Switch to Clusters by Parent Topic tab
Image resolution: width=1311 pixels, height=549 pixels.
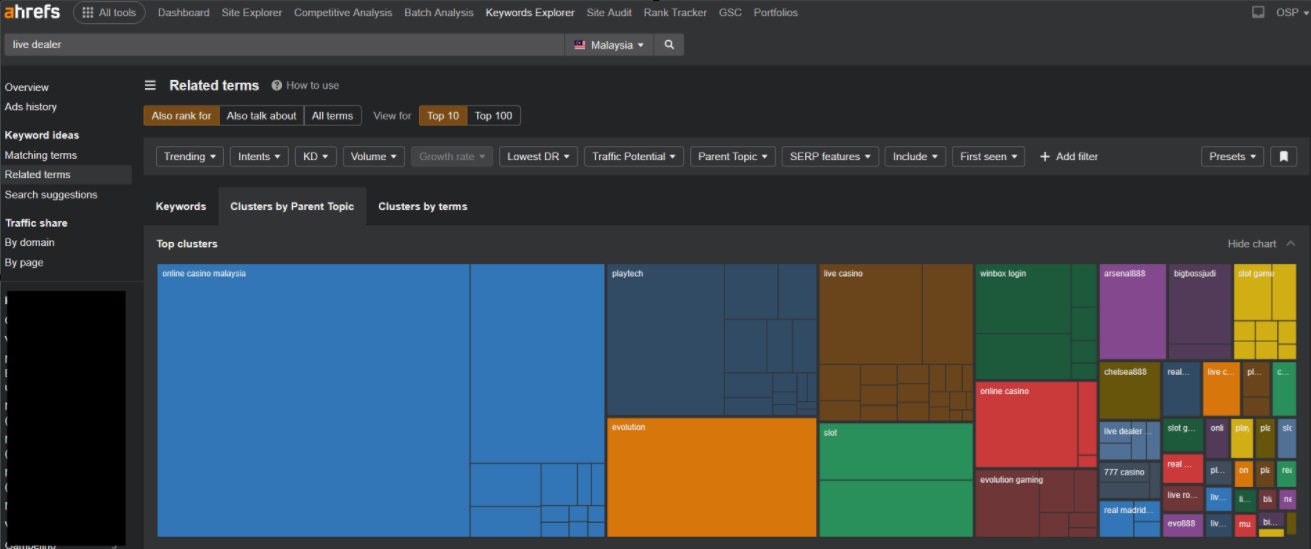pos(292,206)
